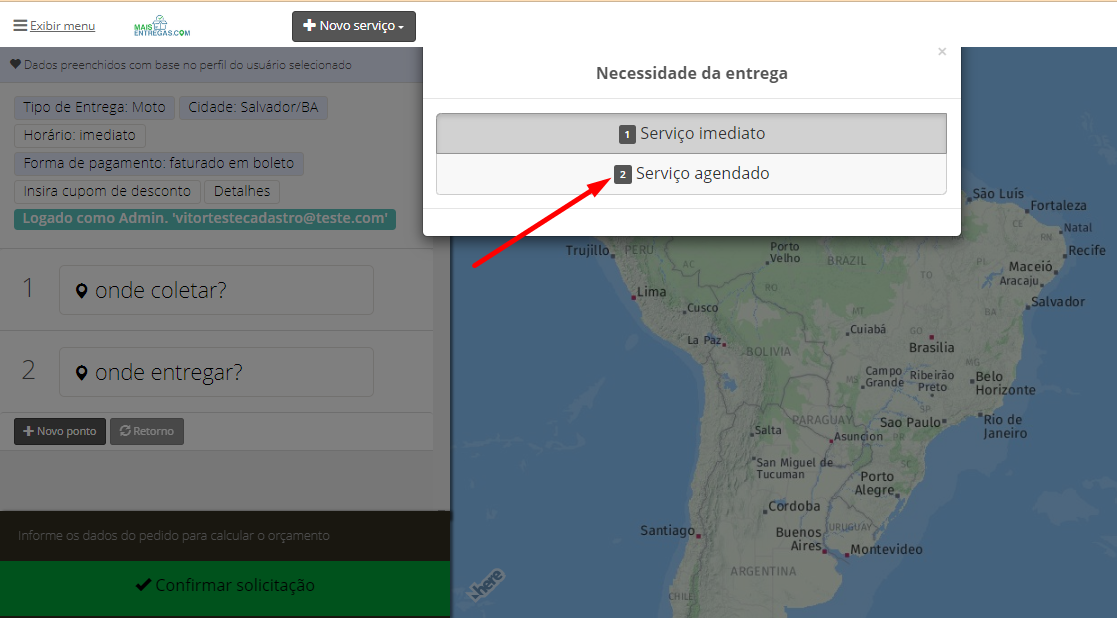The height and width of the screenshot is (618, 1117).
Task: Close the Necessidade da entrega dialog
Action: click(942, 52)
